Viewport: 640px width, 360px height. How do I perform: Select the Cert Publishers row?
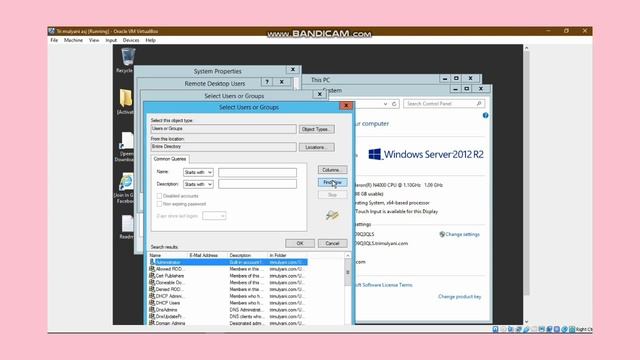(x=228, y=276)
